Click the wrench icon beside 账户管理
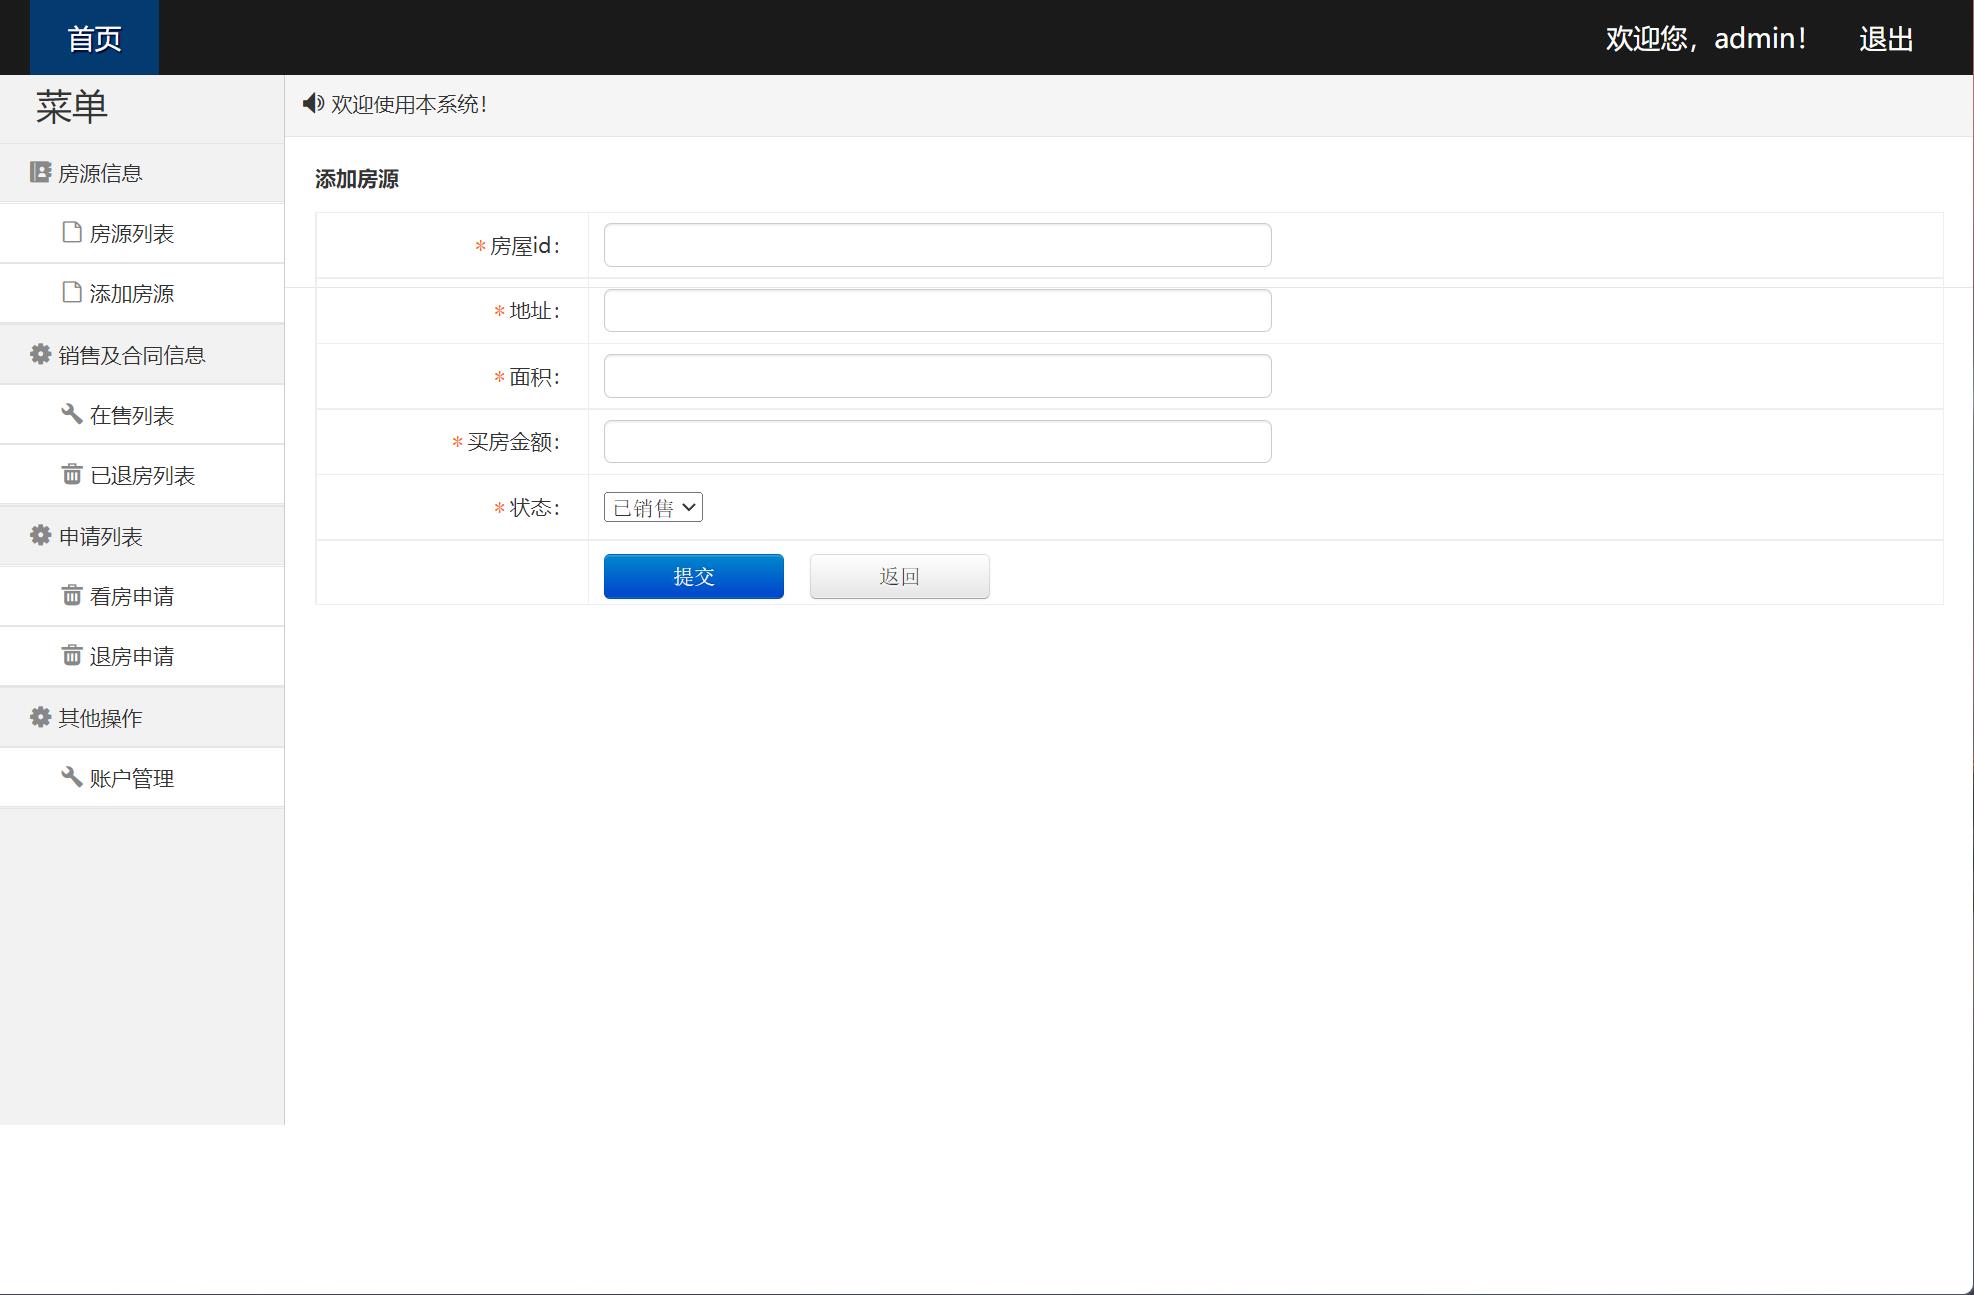 pos(72,777)
